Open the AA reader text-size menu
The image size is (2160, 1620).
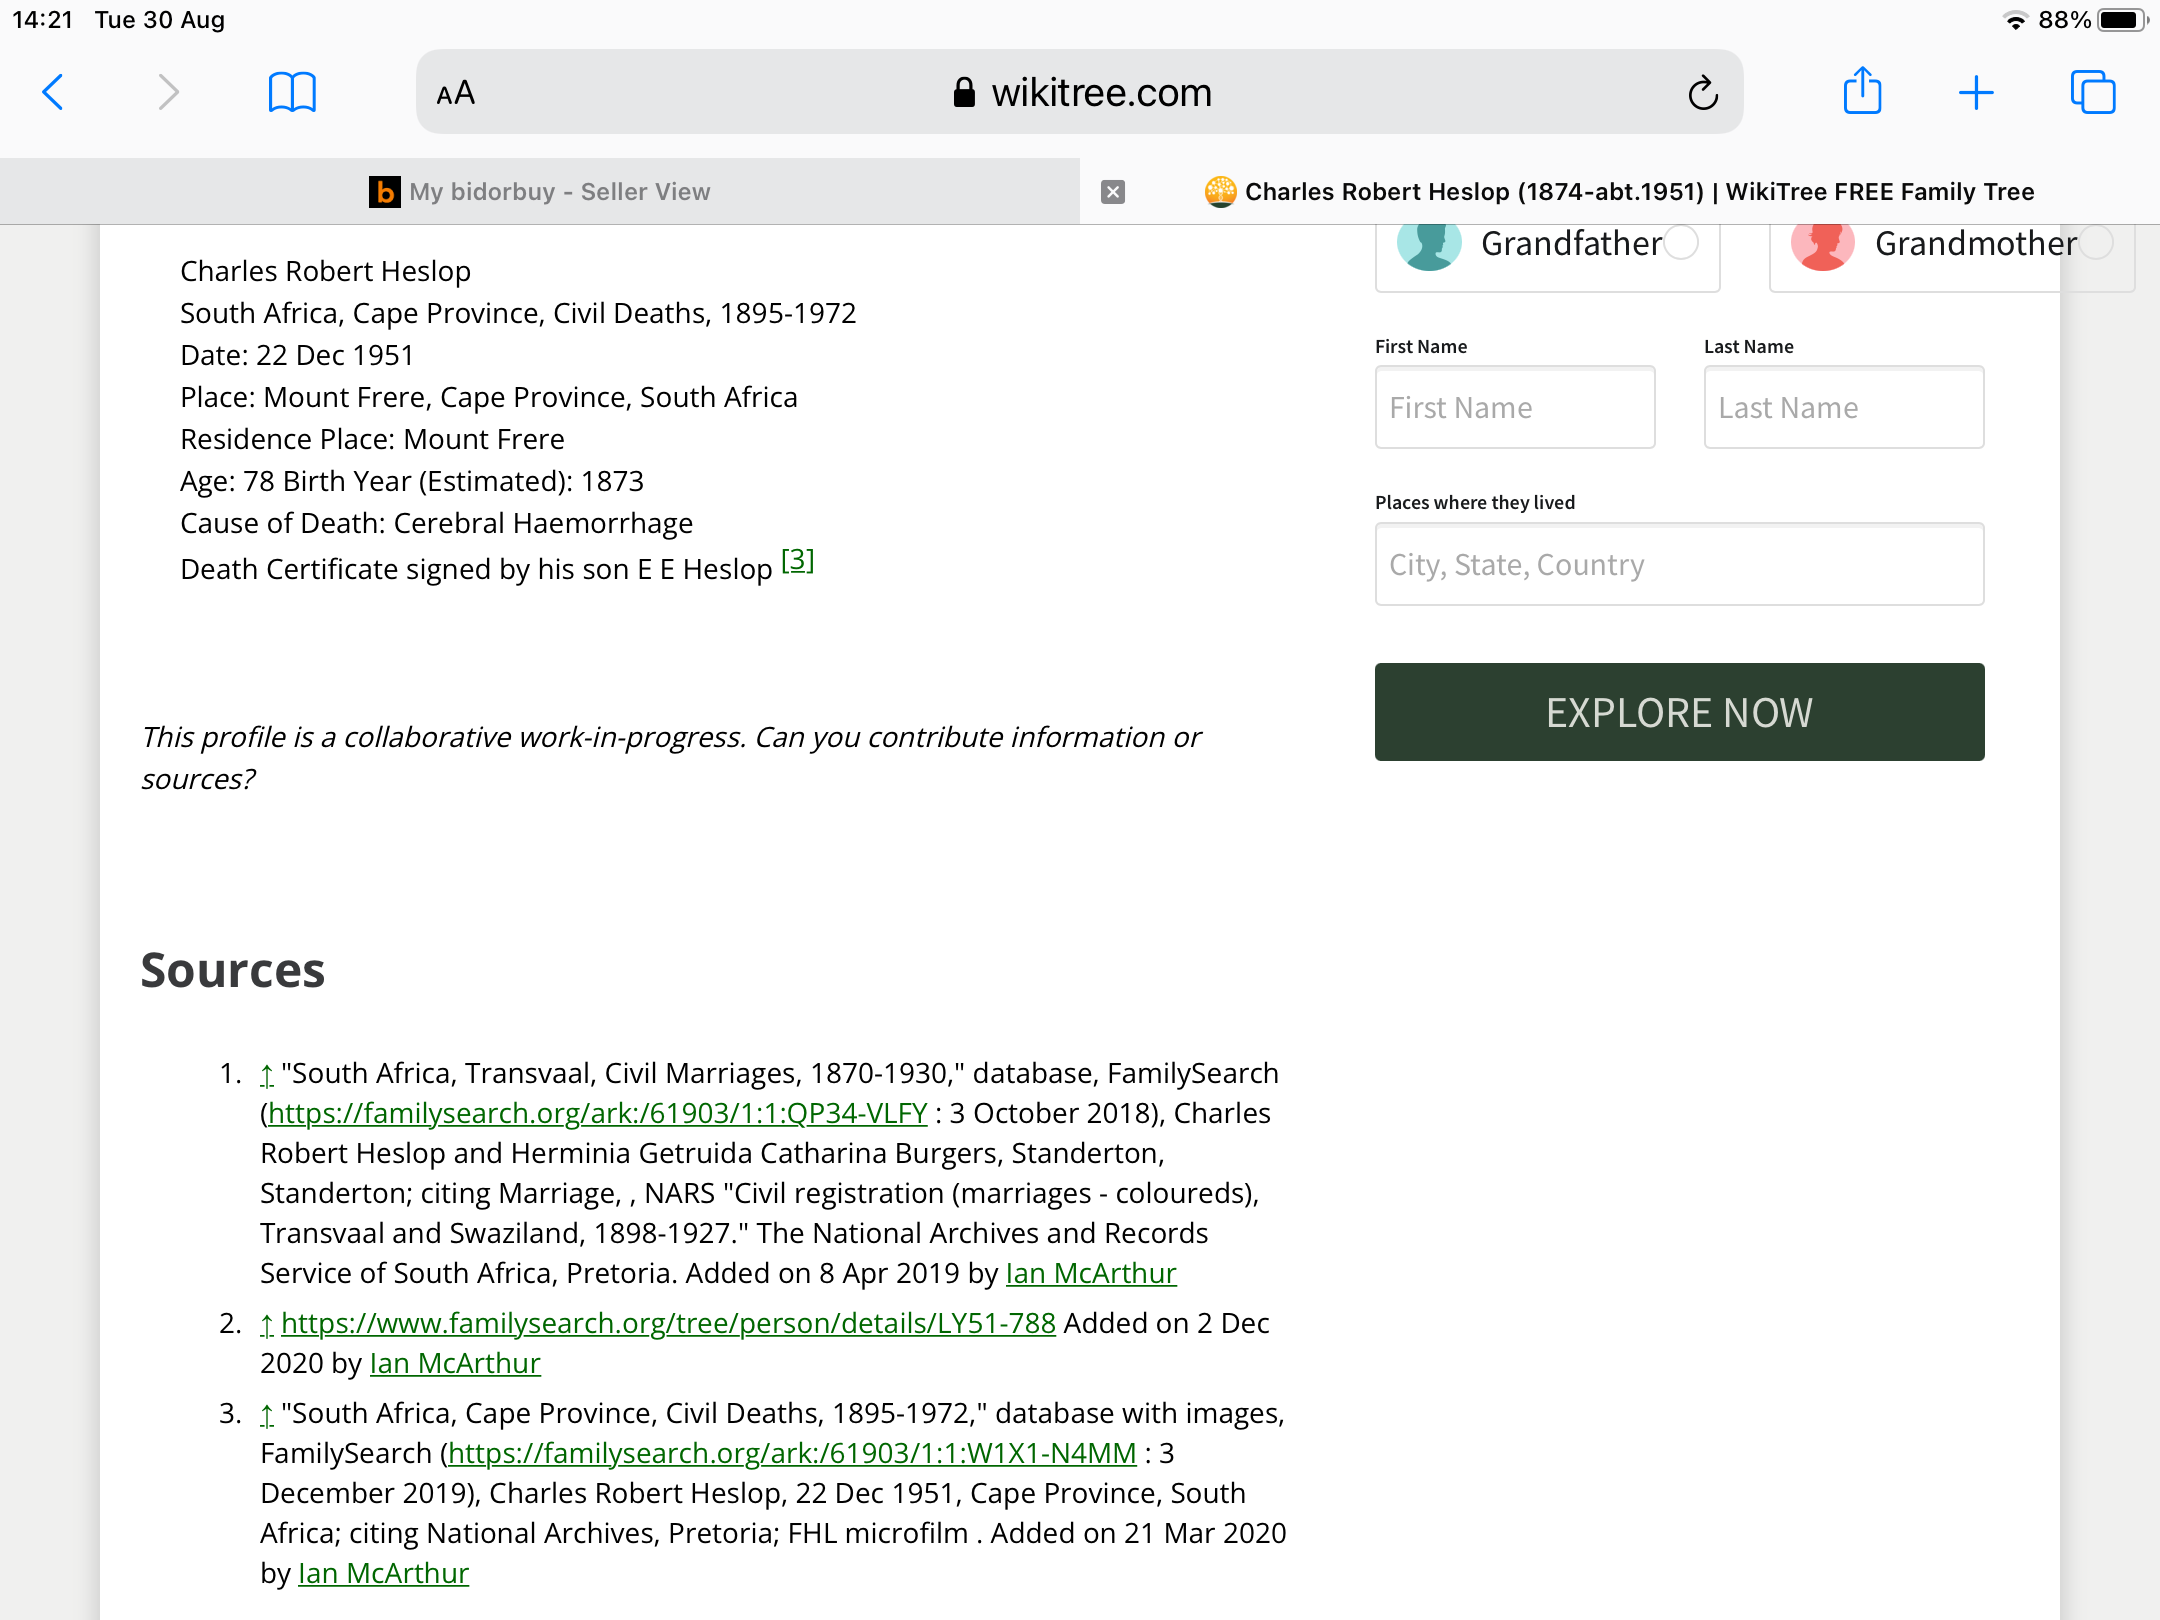point(456,94)
